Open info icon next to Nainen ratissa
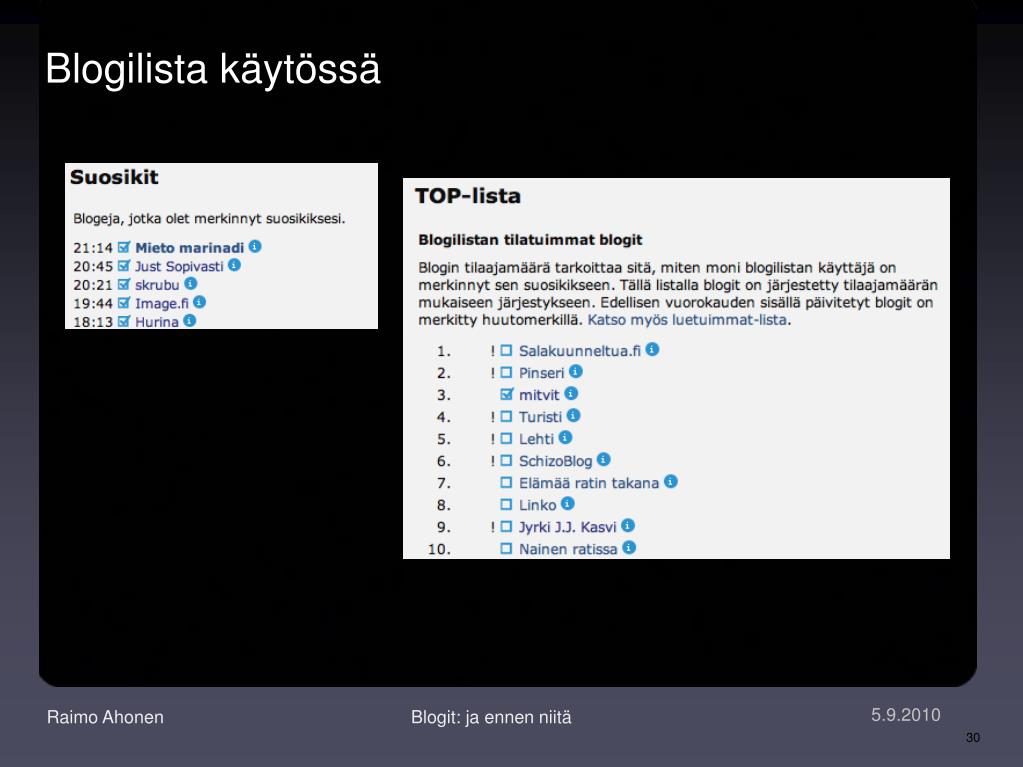This screenshot has height=767, width=1023. click(629, 548)
